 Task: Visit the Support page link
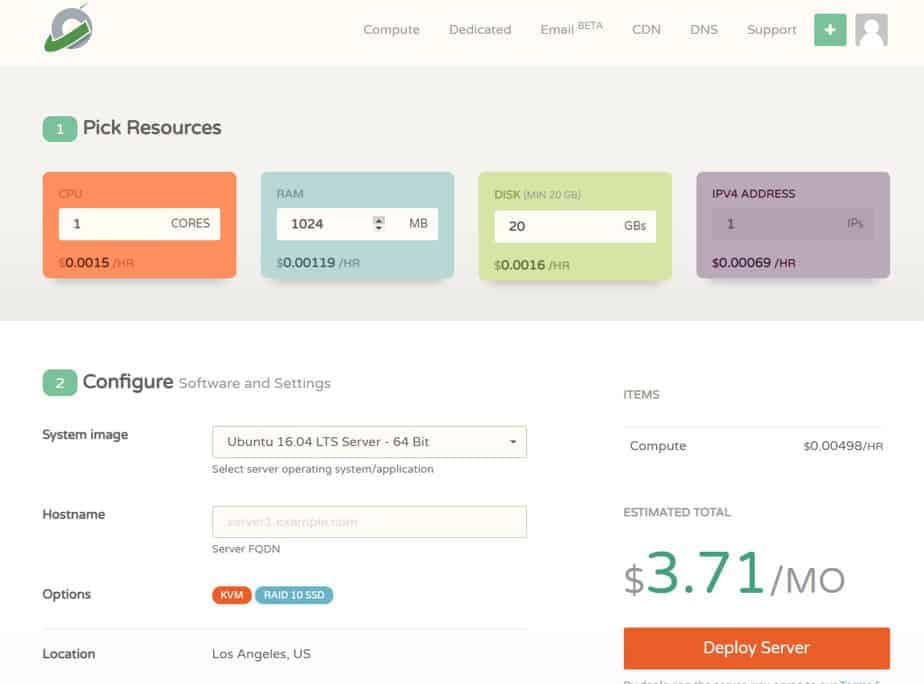(x=771, y=30)
